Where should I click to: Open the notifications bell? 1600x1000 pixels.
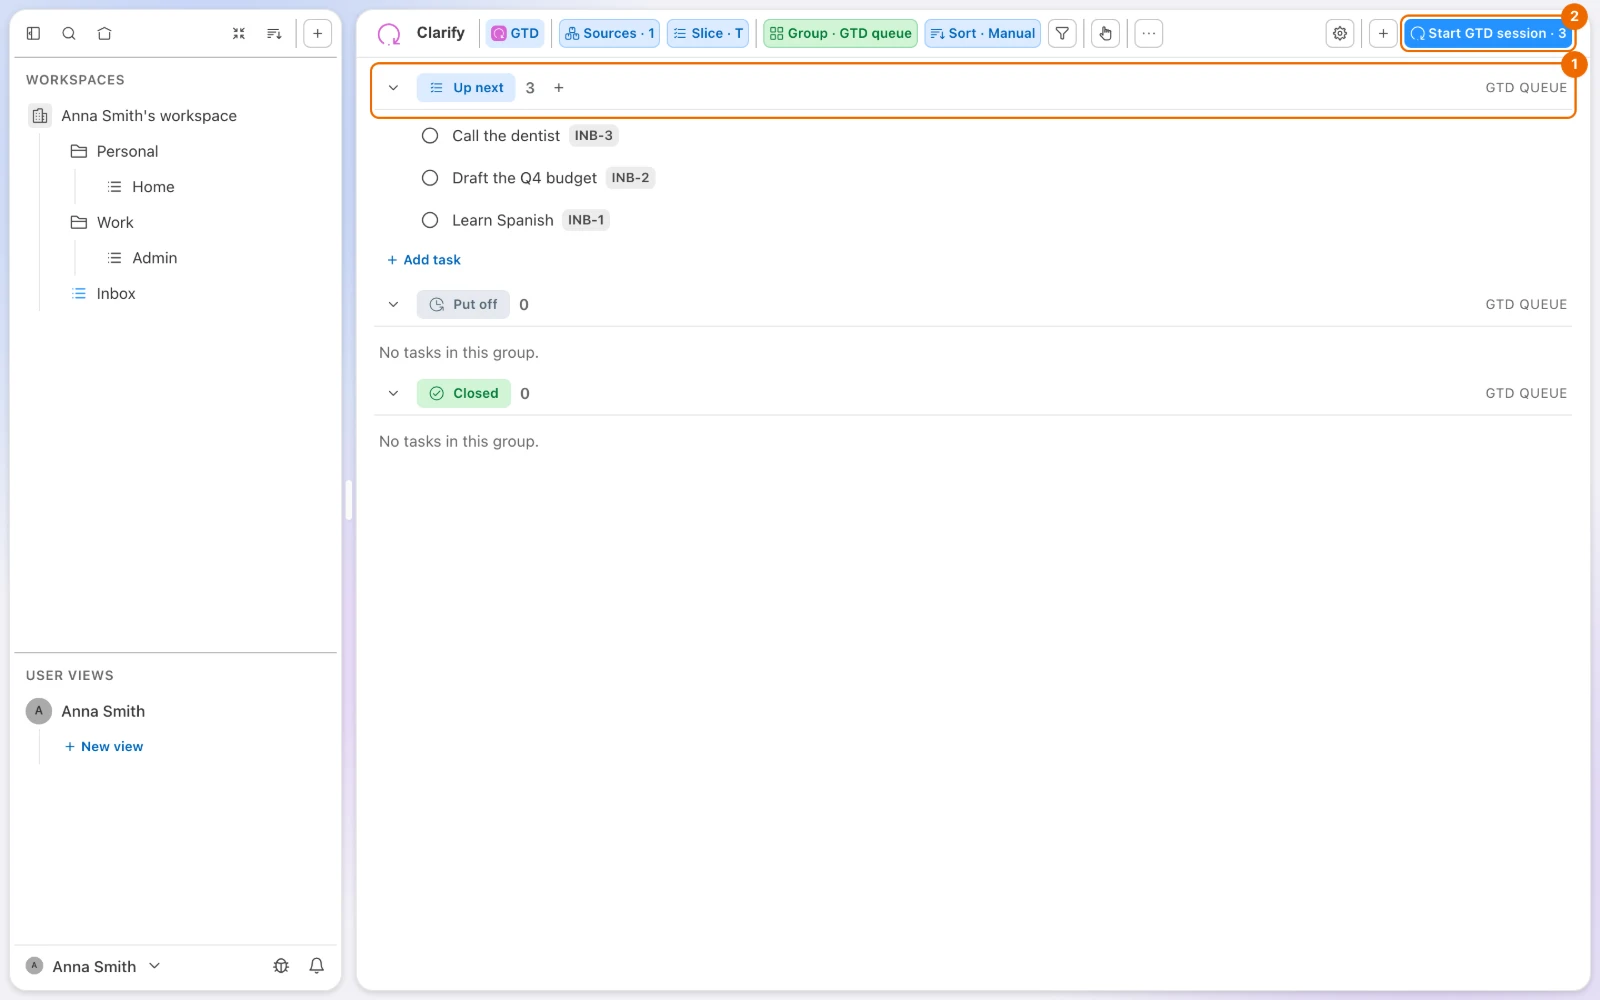coord(316,966)
